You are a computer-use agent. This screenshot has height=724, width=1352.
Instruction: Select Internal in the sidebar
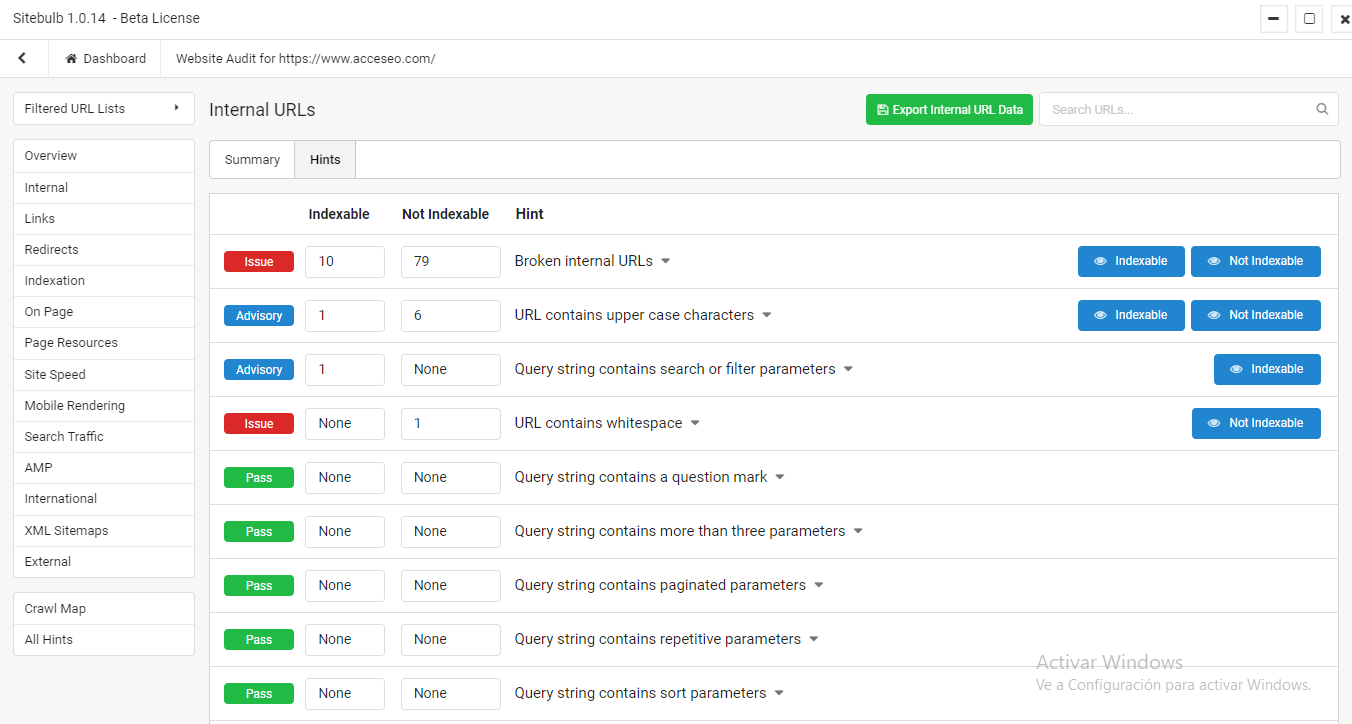click(x=104, y=187)
